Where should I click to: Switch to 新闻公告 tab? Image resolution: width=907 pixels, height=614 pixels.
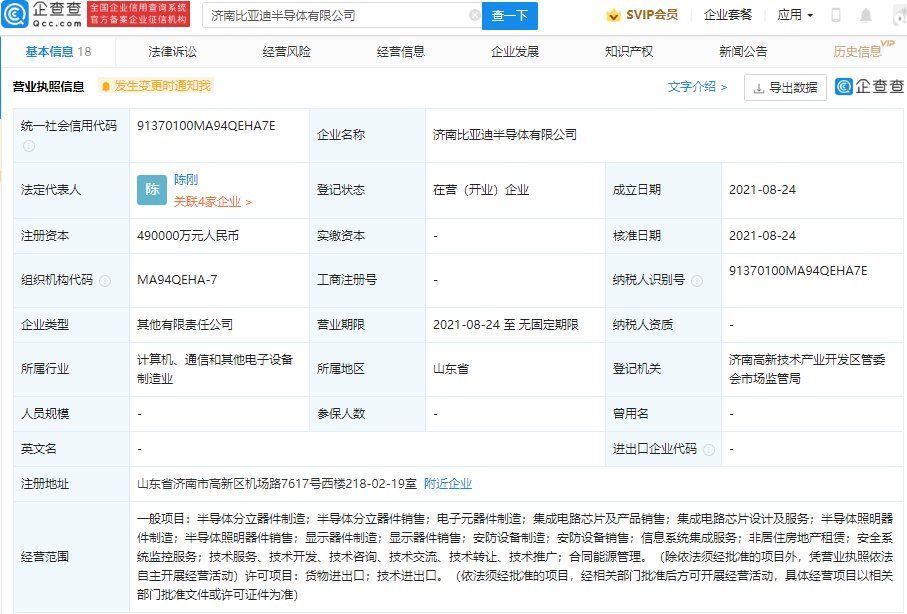(743, 52)
